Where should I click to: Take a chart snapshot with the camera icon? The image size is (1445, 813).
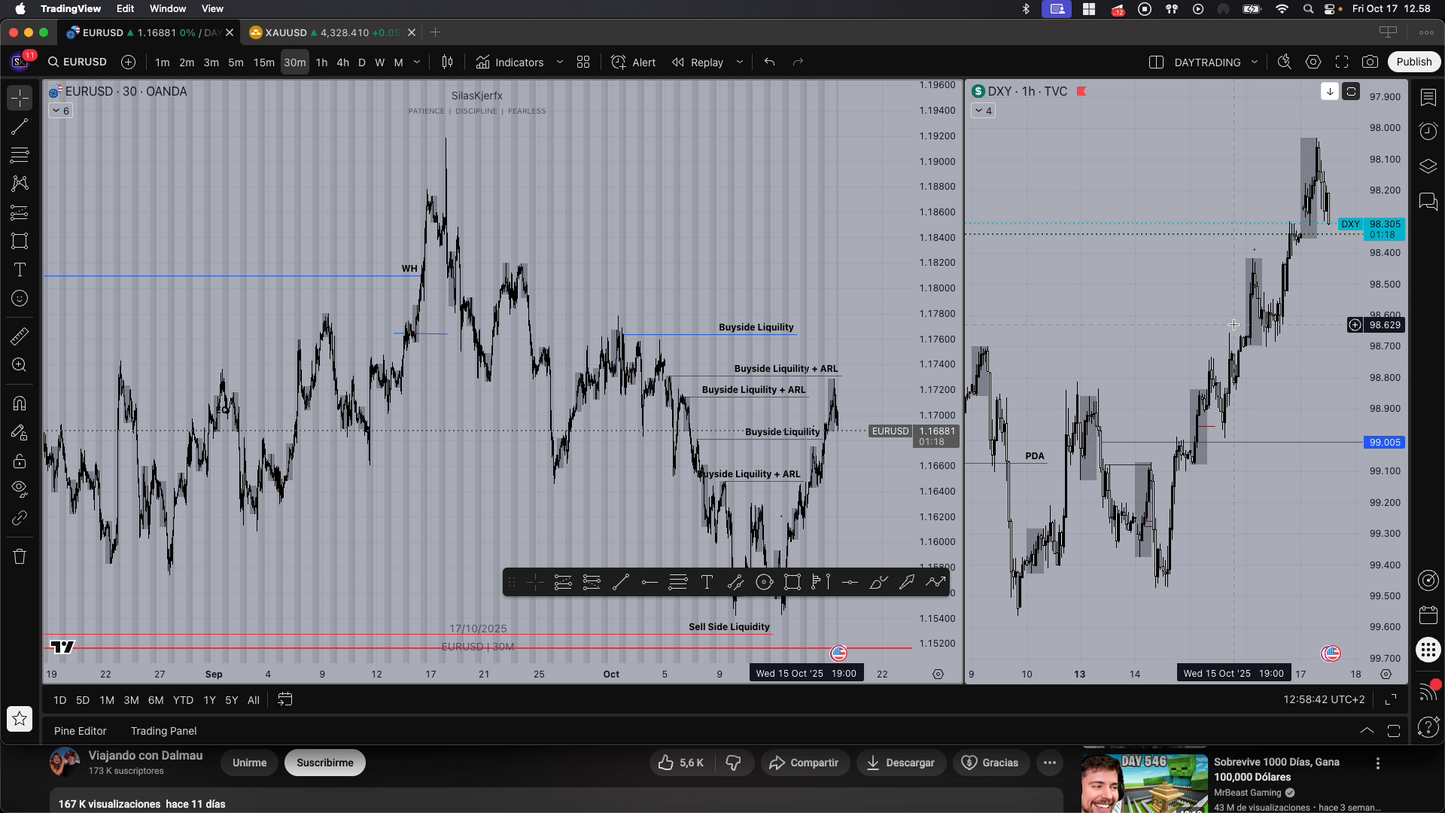tap(1370, 62)
